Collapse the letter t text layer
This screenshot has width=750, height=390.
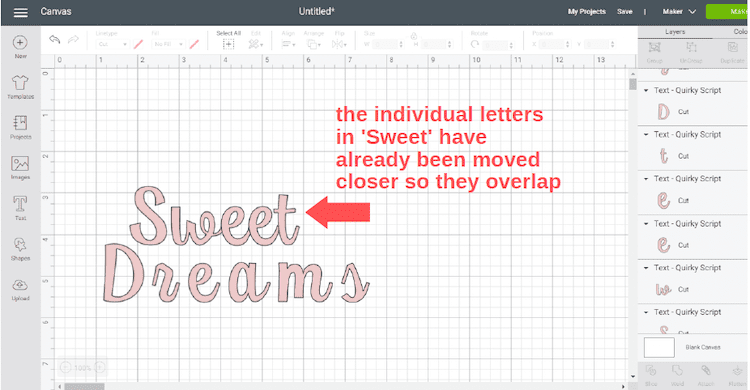(x=646, y=134)
